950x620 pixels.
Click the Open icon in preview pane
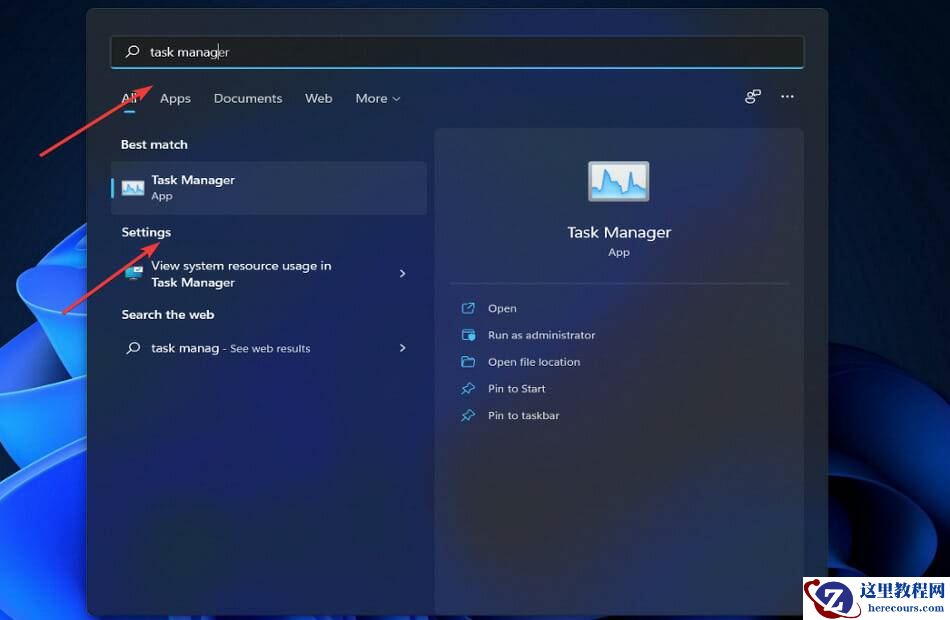click(x=468, y=308)
